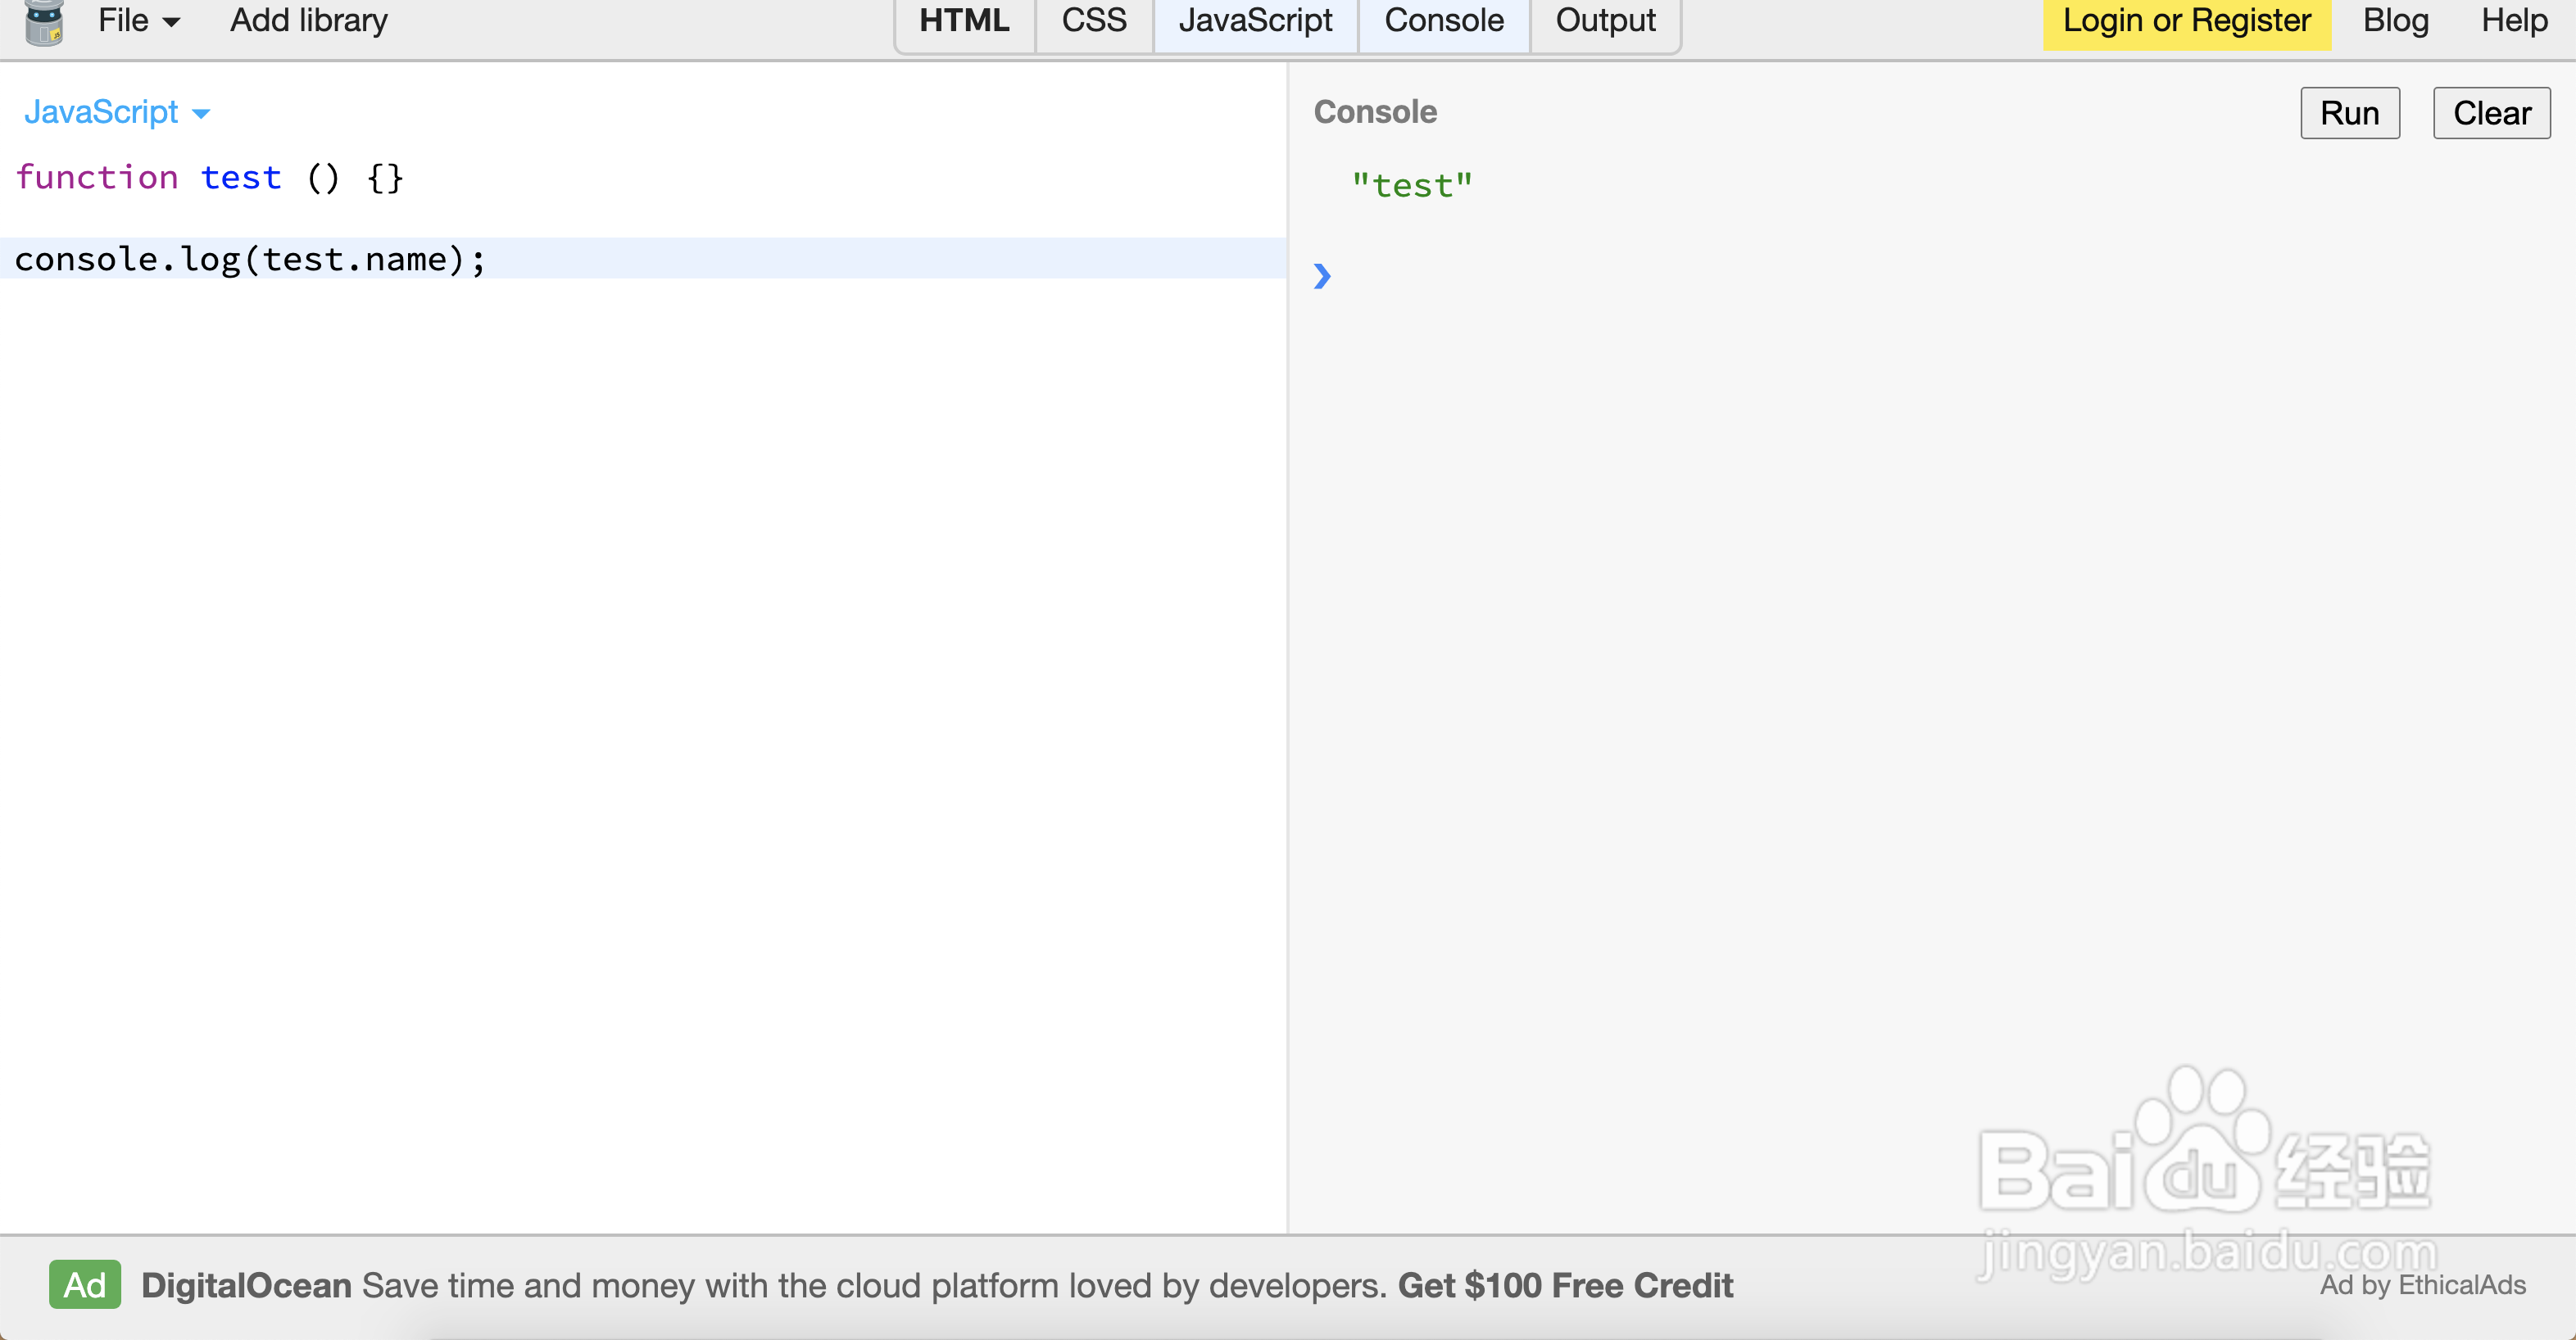Click the Console panel heading

point(1375,112)
